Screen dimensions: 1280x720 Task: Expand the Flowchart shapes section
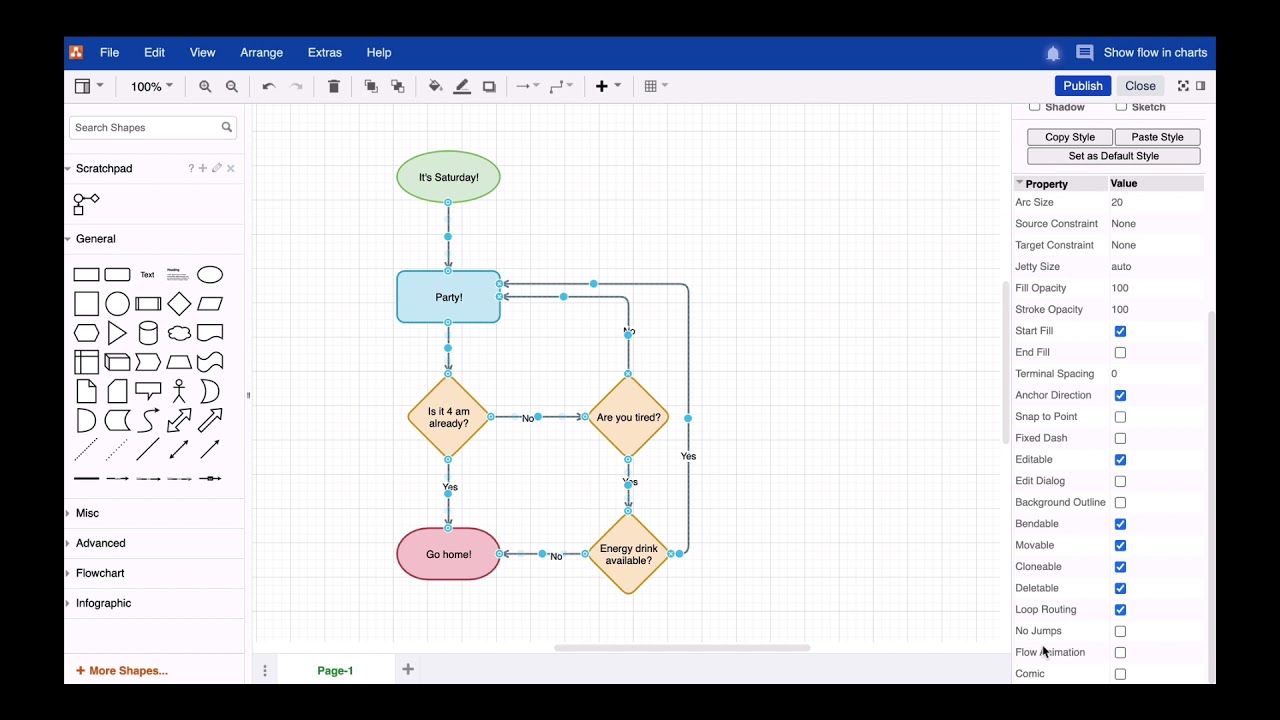(x=100, y=573)
